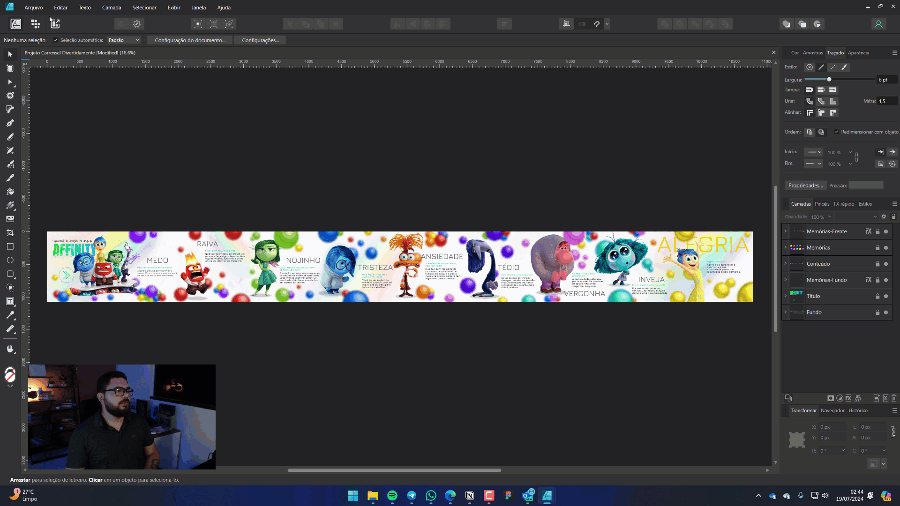This screenshot has width=900, height=506.
Task: Open the layer blend mode dropdown
Action: tap(856, 217)
